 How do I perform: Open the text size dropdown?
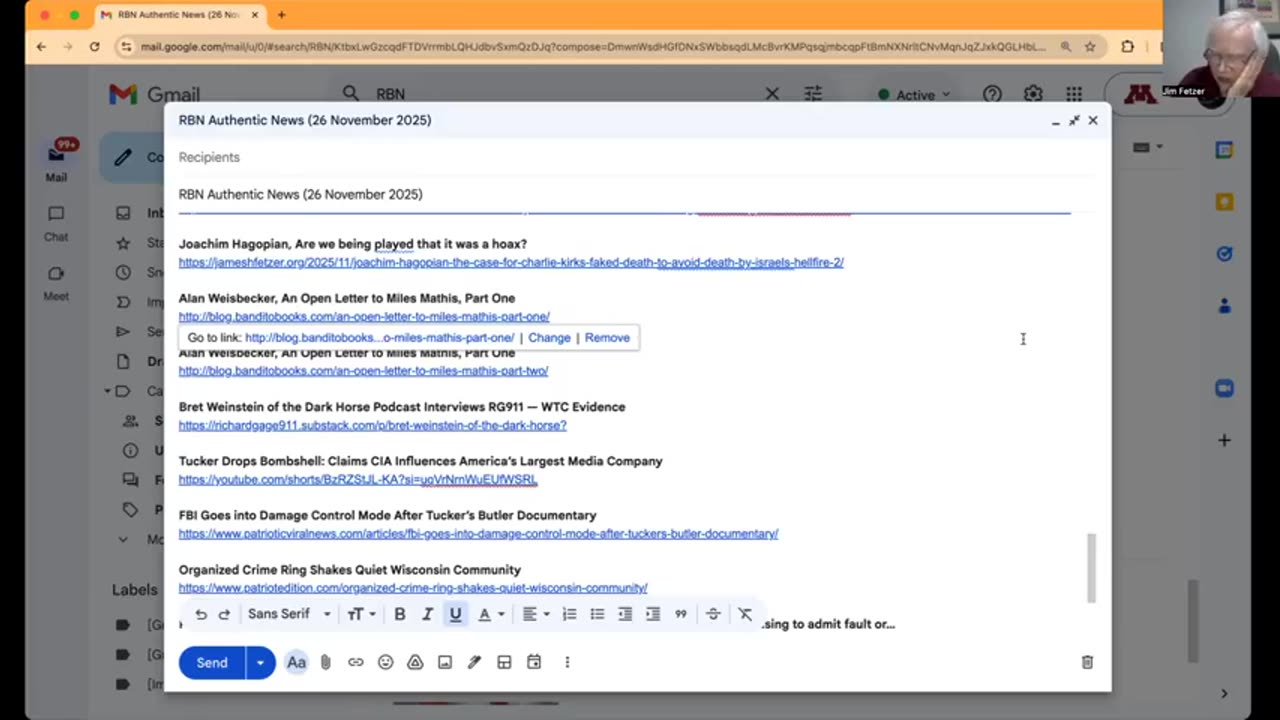(x=361, y=614)
